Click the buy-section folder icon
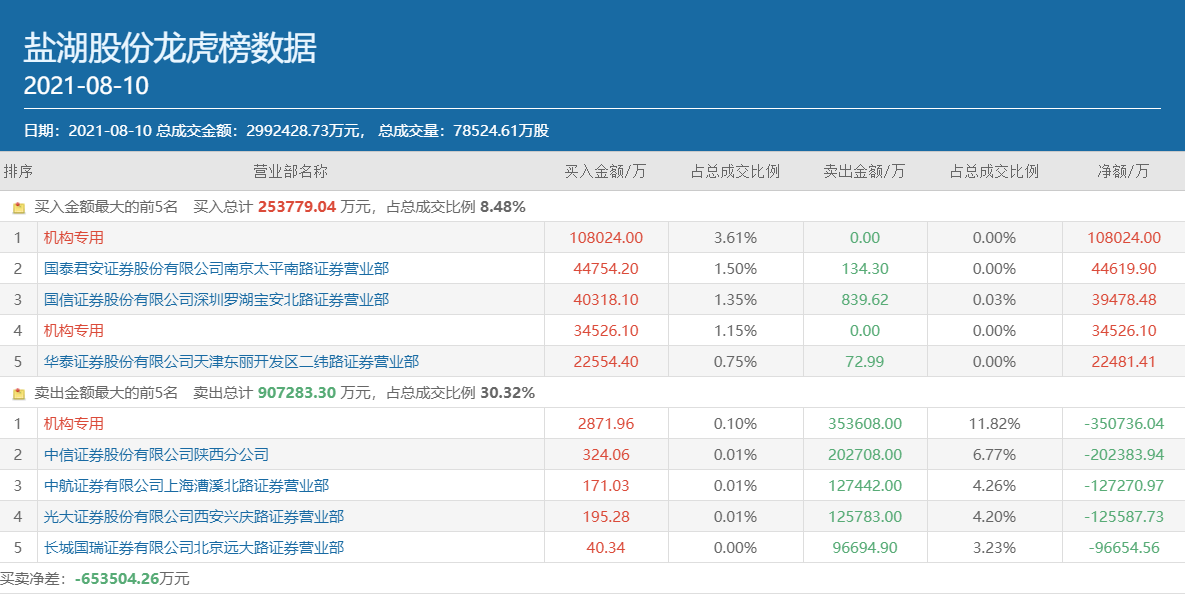 (19, 207)
